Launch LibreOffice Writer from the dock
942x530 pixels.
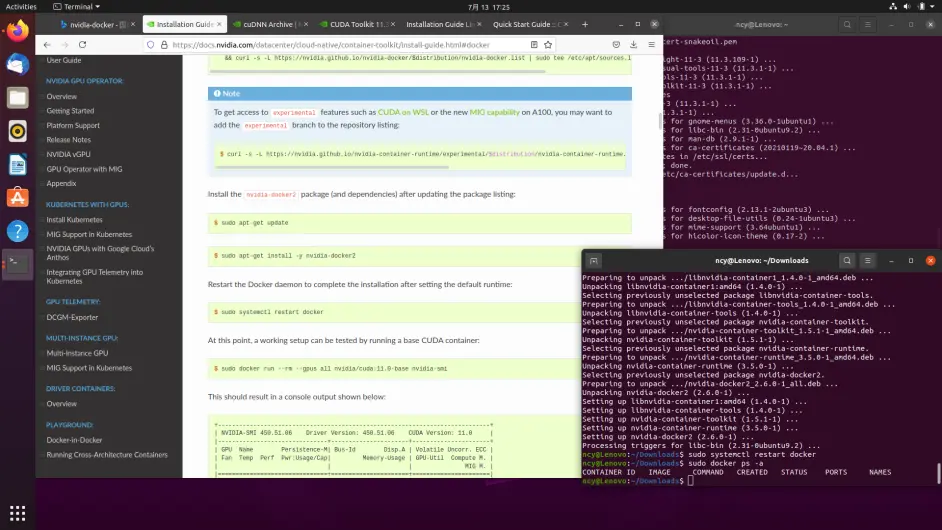(x=17, y=165)
